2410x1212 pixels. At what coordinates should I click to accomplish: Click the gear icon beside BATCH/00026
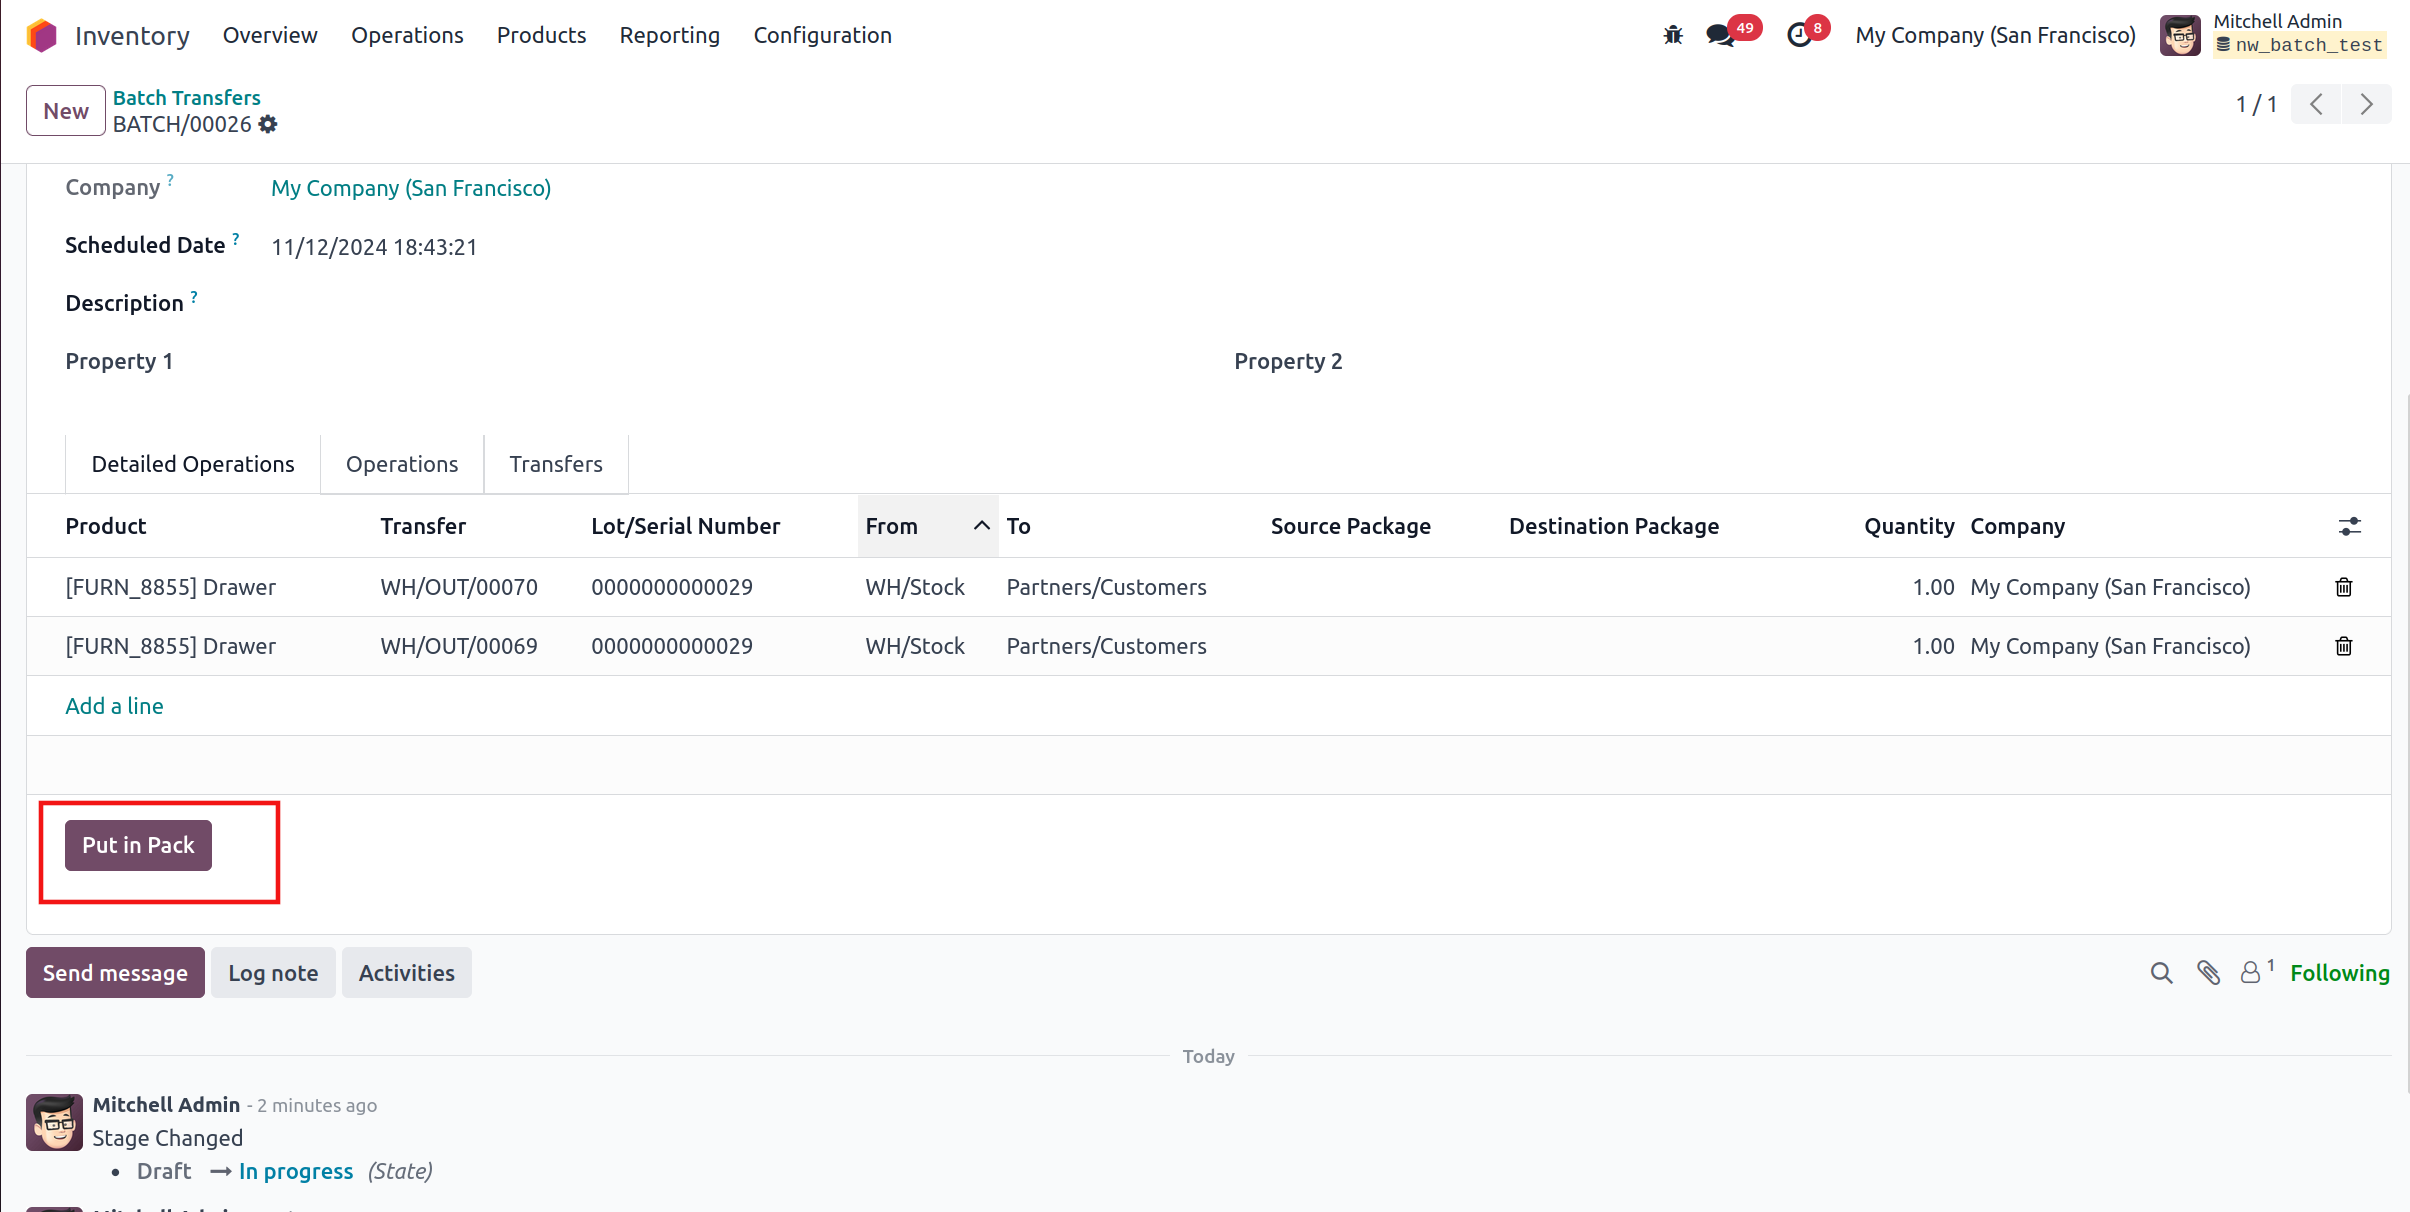[x=268, y=124]
